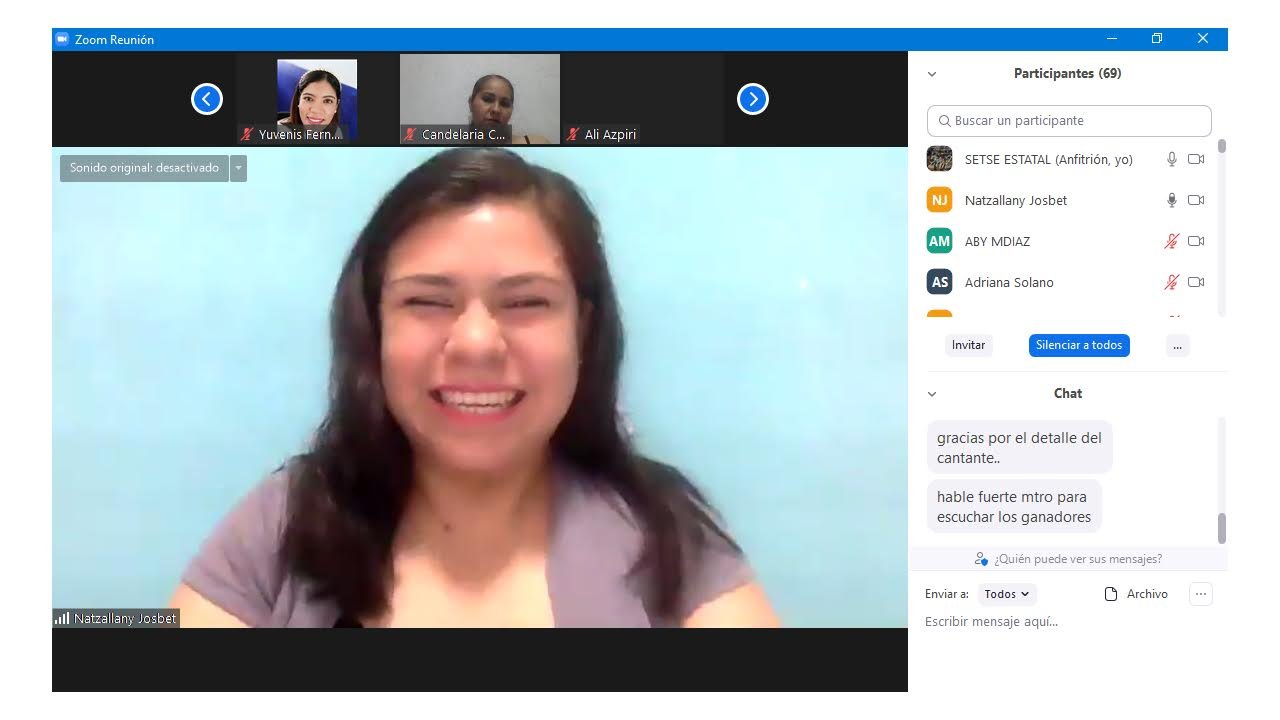Select participant ABY MDIAZ name
Screen dimensions: 1280x720
click(997, 241)
